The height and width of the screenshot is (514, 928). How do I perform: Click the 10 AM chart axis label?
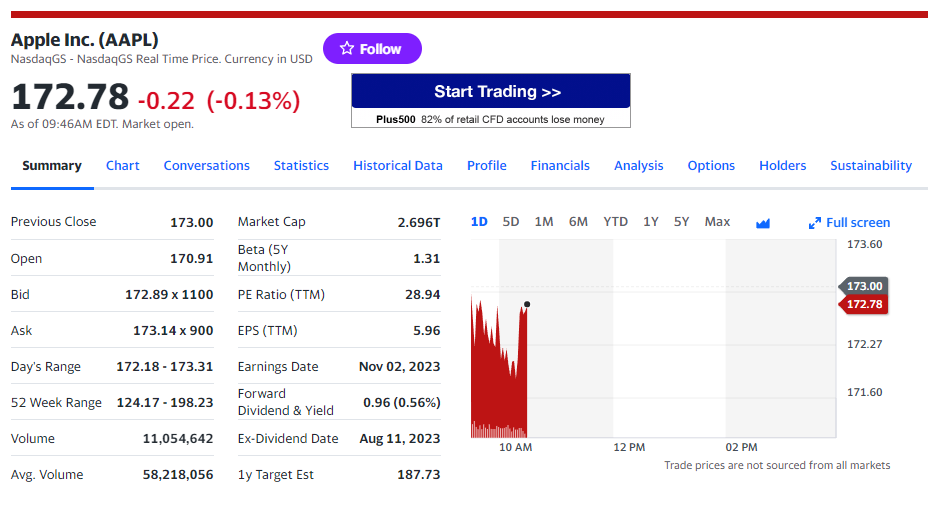515,448
